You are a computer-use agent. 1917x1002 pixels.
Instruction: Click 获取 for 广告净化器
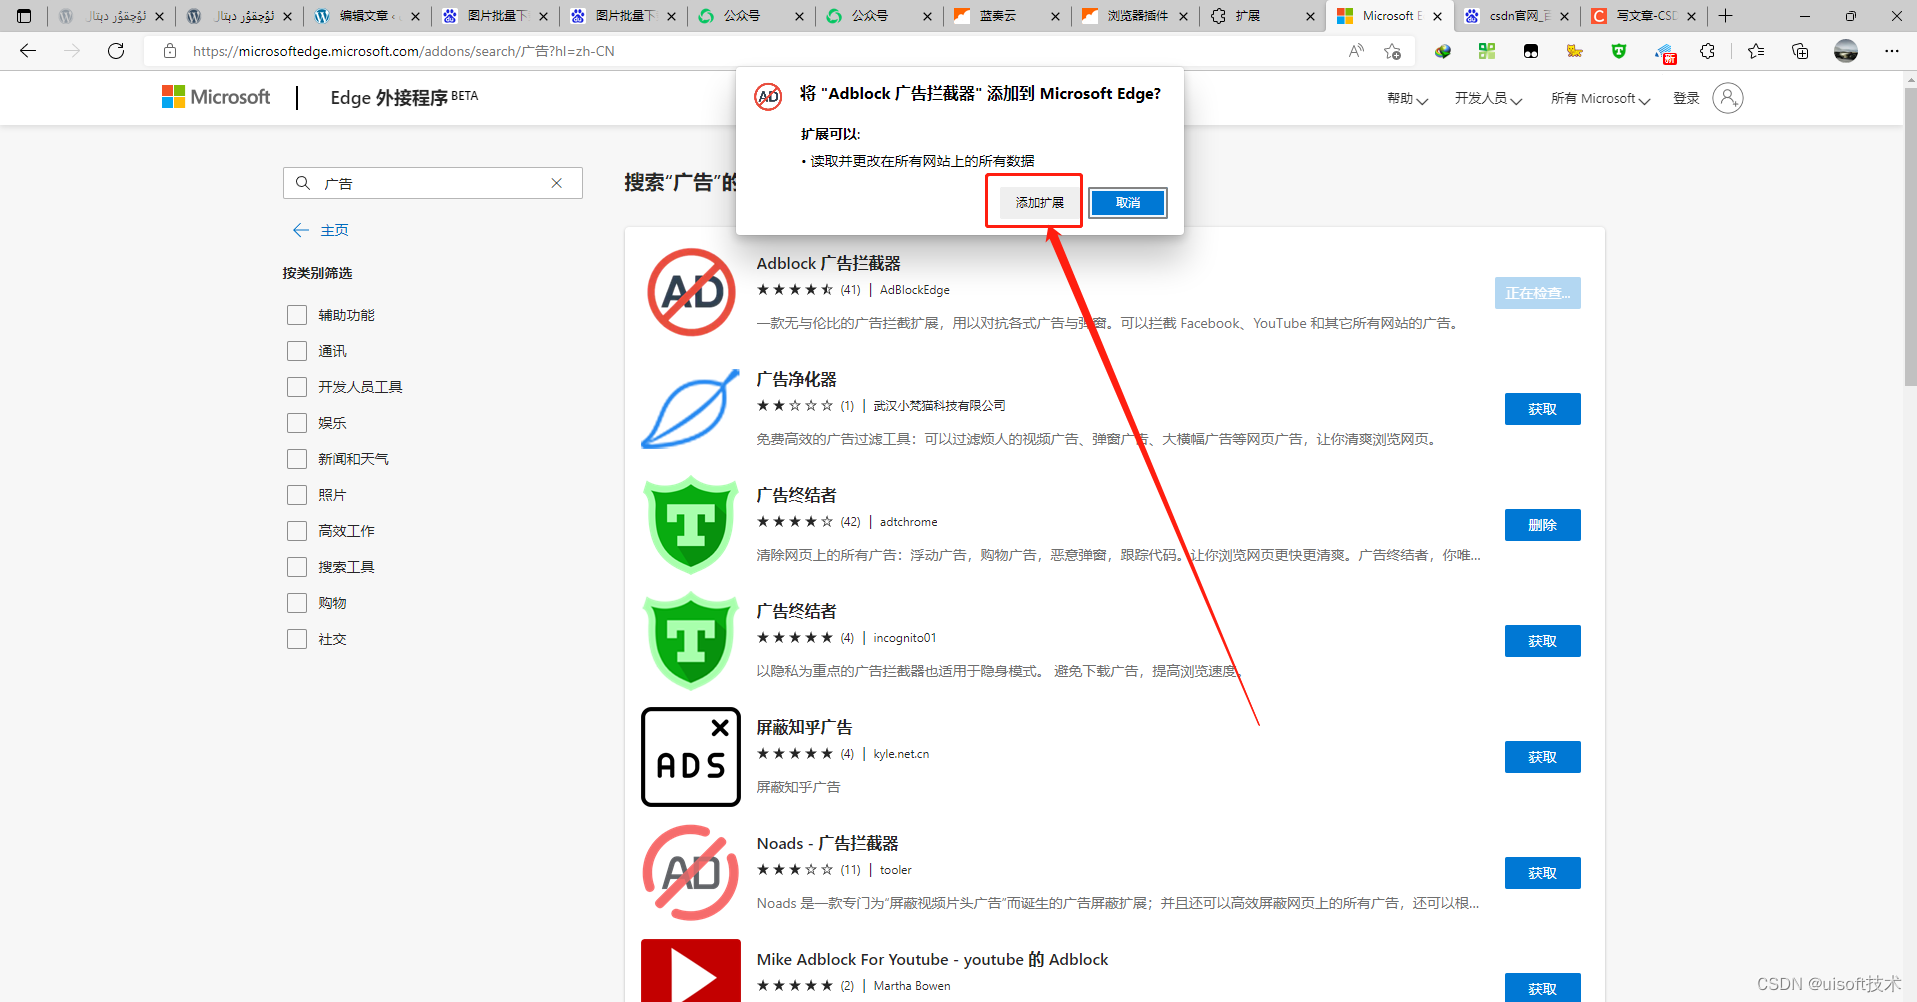[x=1542, y=409]
